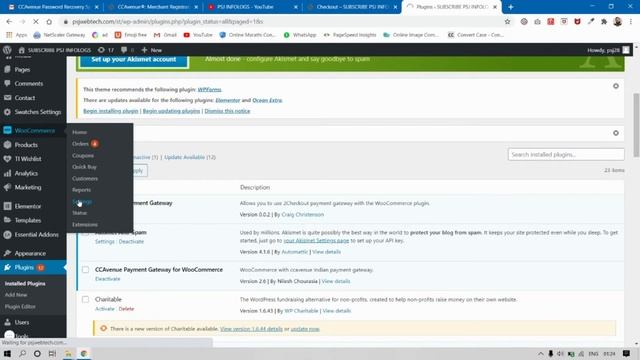
Task: Open the comments bubble in admin bar
Action: (x=127, y=50)
